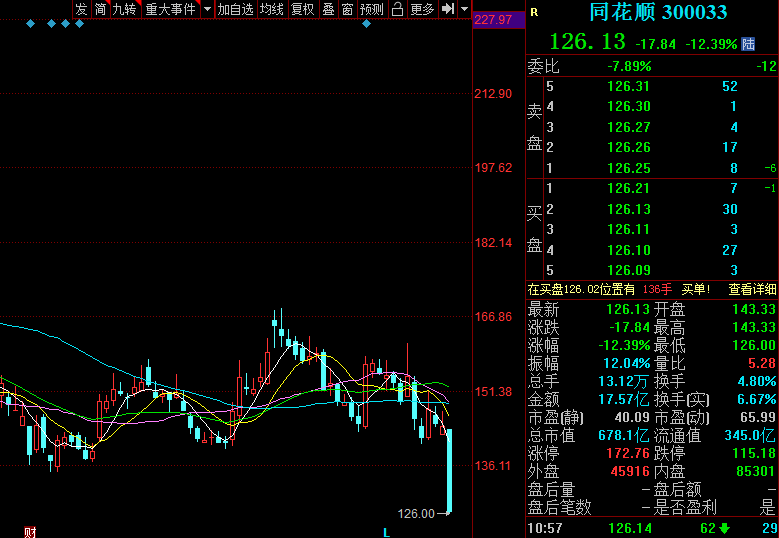Viewport: 779px width, 538px height.
Task: Click the 量比 value 5.28
Action: tap(762, 364)
